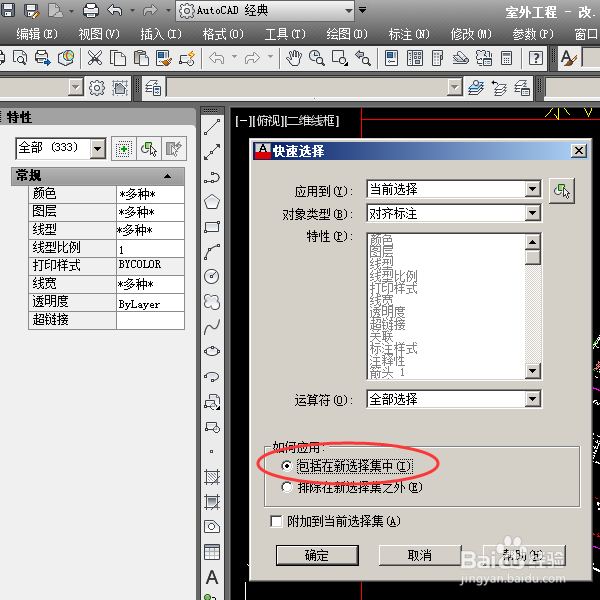Click the 确定 button

click(317, 555)
